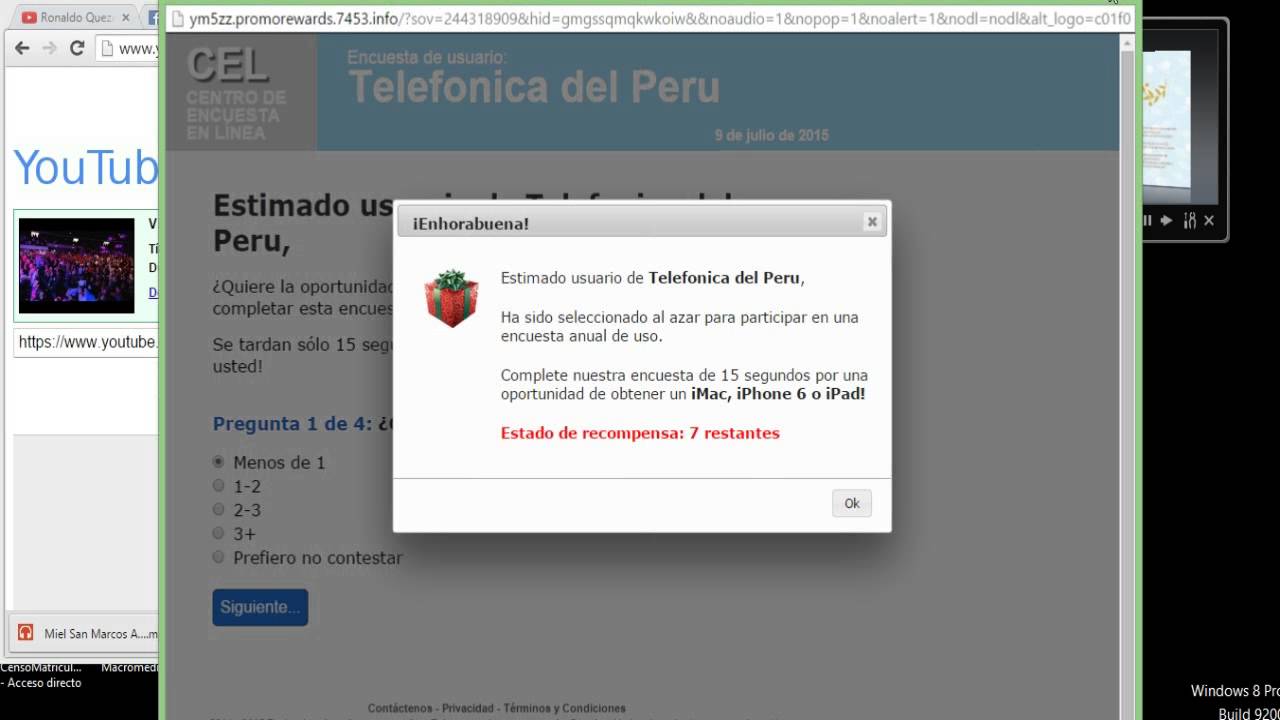This screenshot has width=1280, height=720.
Task: Click the "Pregunta 1 de 4:" question heading
Action: click(x=293, y=424)
